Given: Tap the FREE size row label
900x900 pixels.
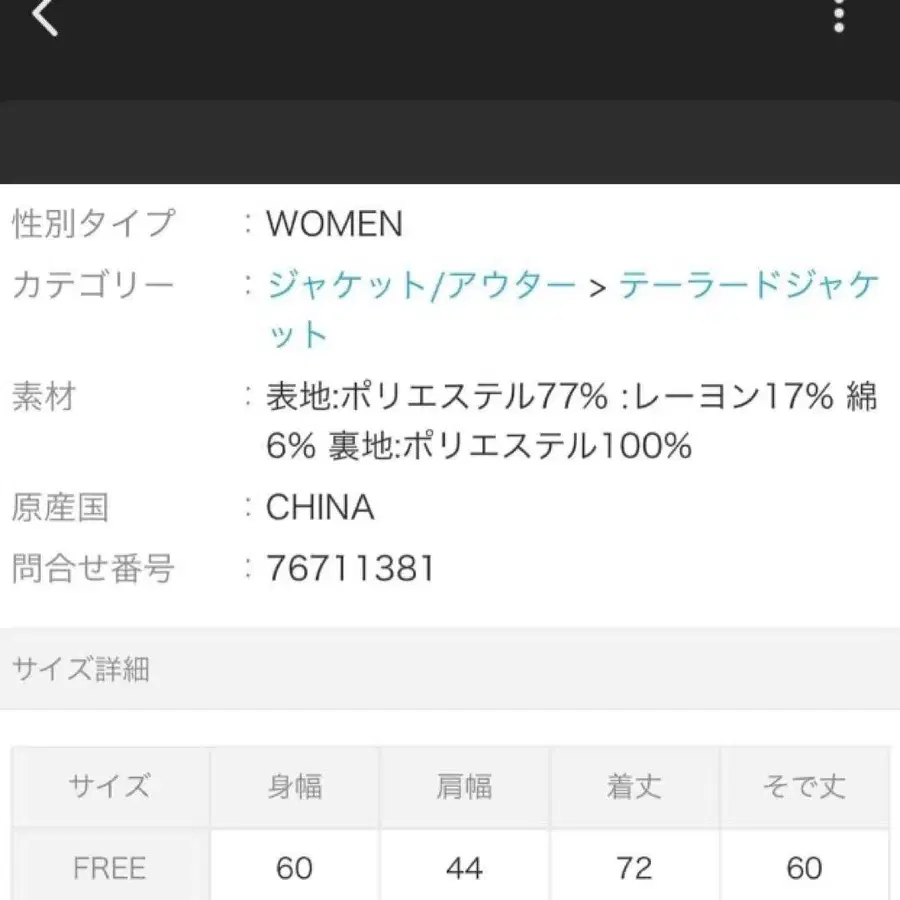Looking at the screenshot, I should (x=110, y=866).
